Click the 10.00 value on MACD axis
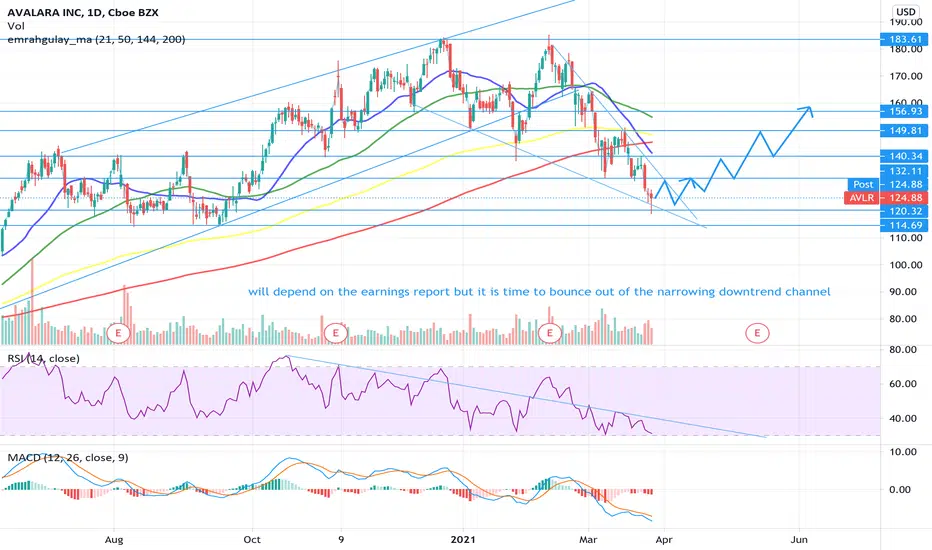This screenshot has width=932, height=550. point(903,452)
